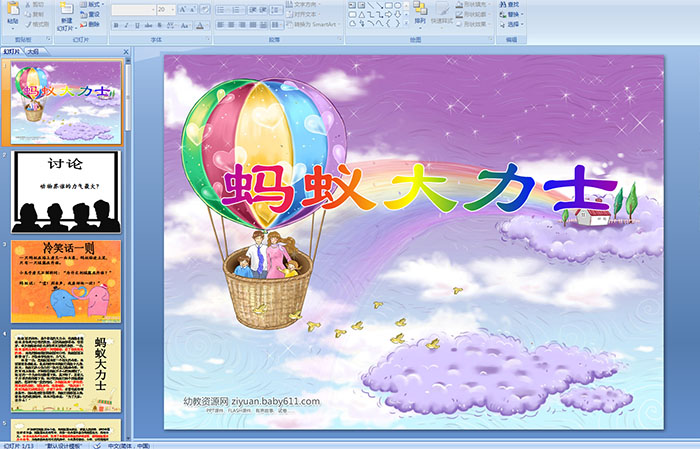The width and height of the screenshot is (700, 449).
Task: Open the Paragraph group dialog launcher
Action: click(x=340, y=39)
